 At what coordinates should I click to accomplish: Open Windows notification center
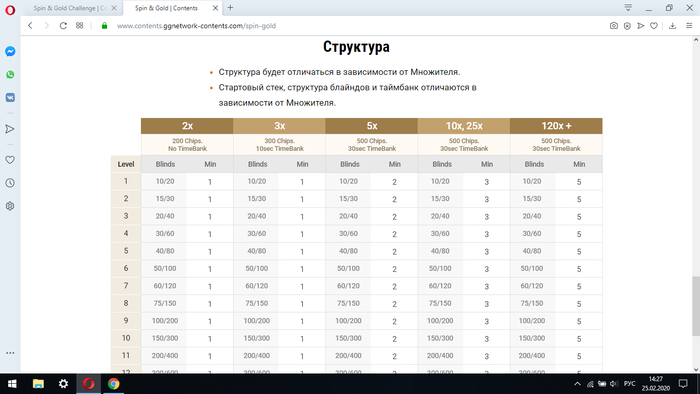coord(683,384)
